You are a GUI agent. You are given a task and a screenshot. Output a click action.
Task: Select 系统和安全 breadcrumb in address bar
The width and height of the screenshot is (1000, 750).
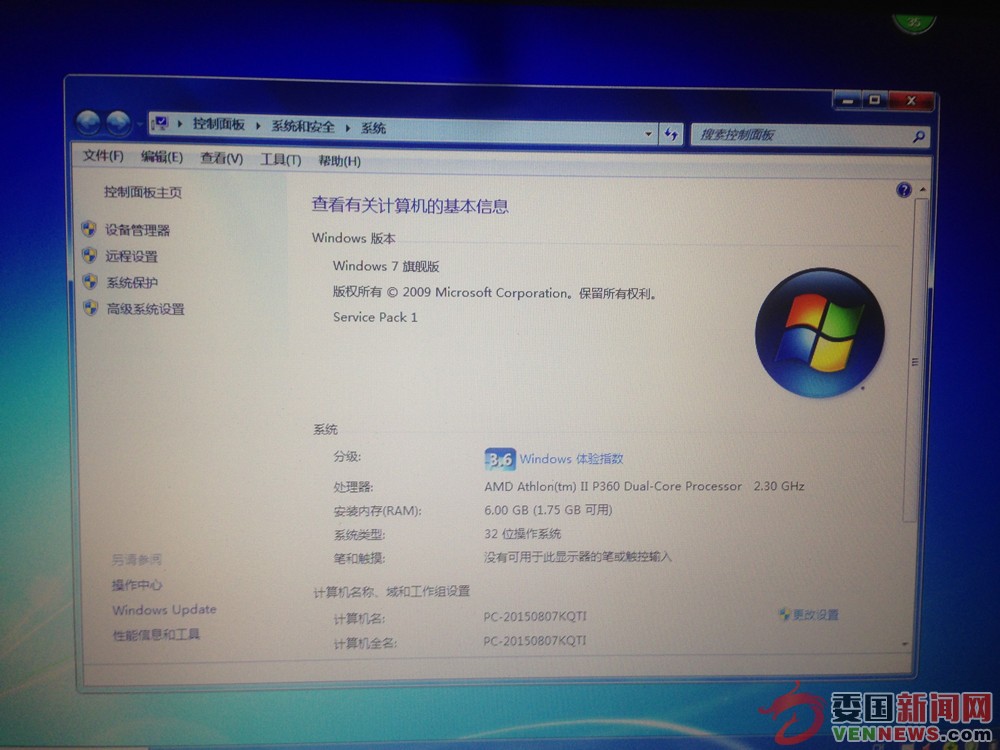(303, 126)
